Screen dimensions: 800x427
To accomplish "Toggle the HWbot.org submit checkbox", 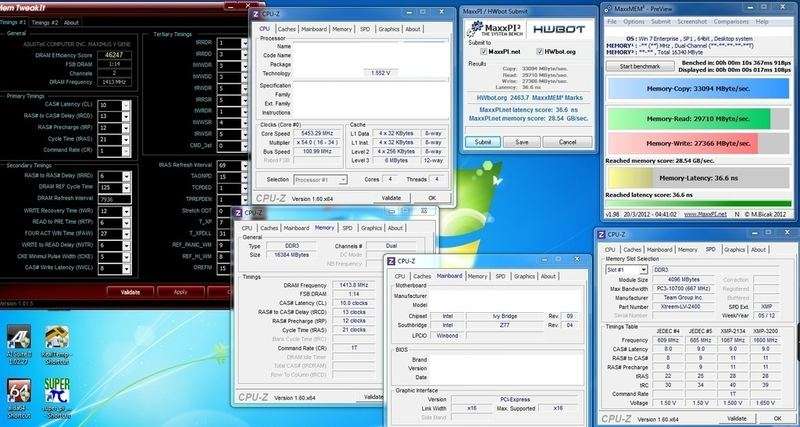I will click(x=540, y=52).
